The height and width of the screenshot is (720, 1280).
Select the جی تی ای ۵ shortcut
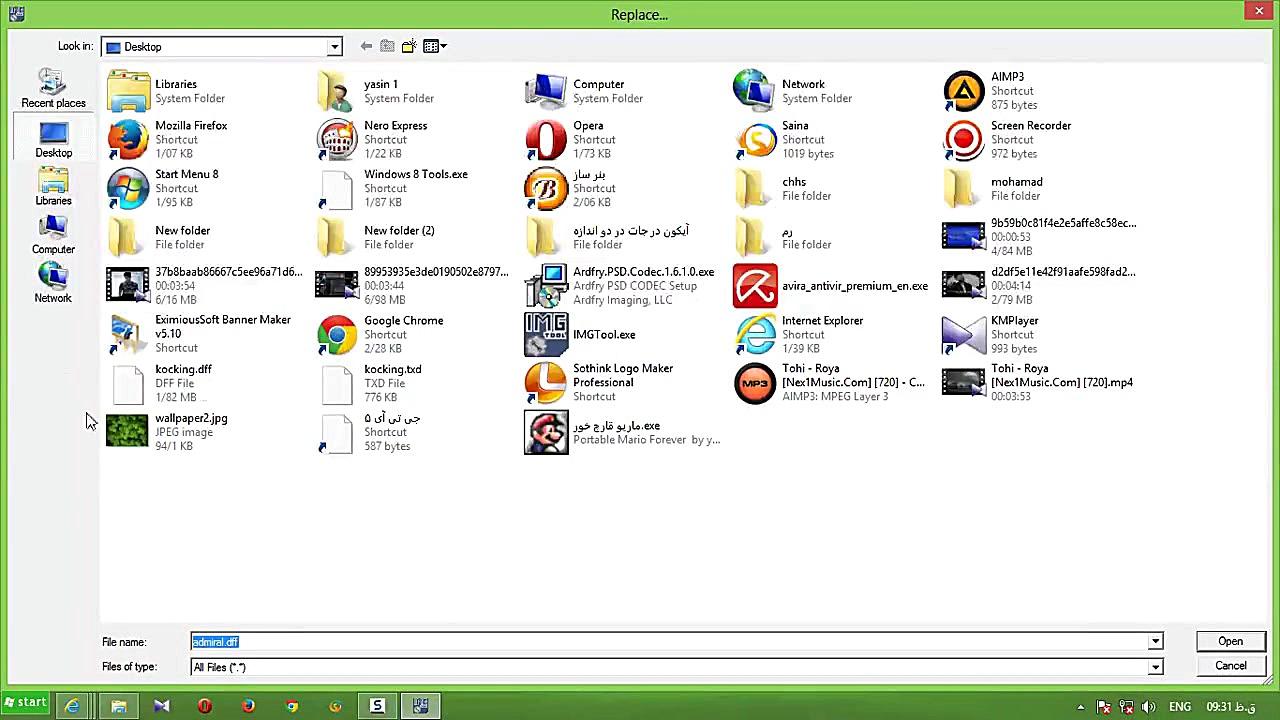[x=369, y=431]
